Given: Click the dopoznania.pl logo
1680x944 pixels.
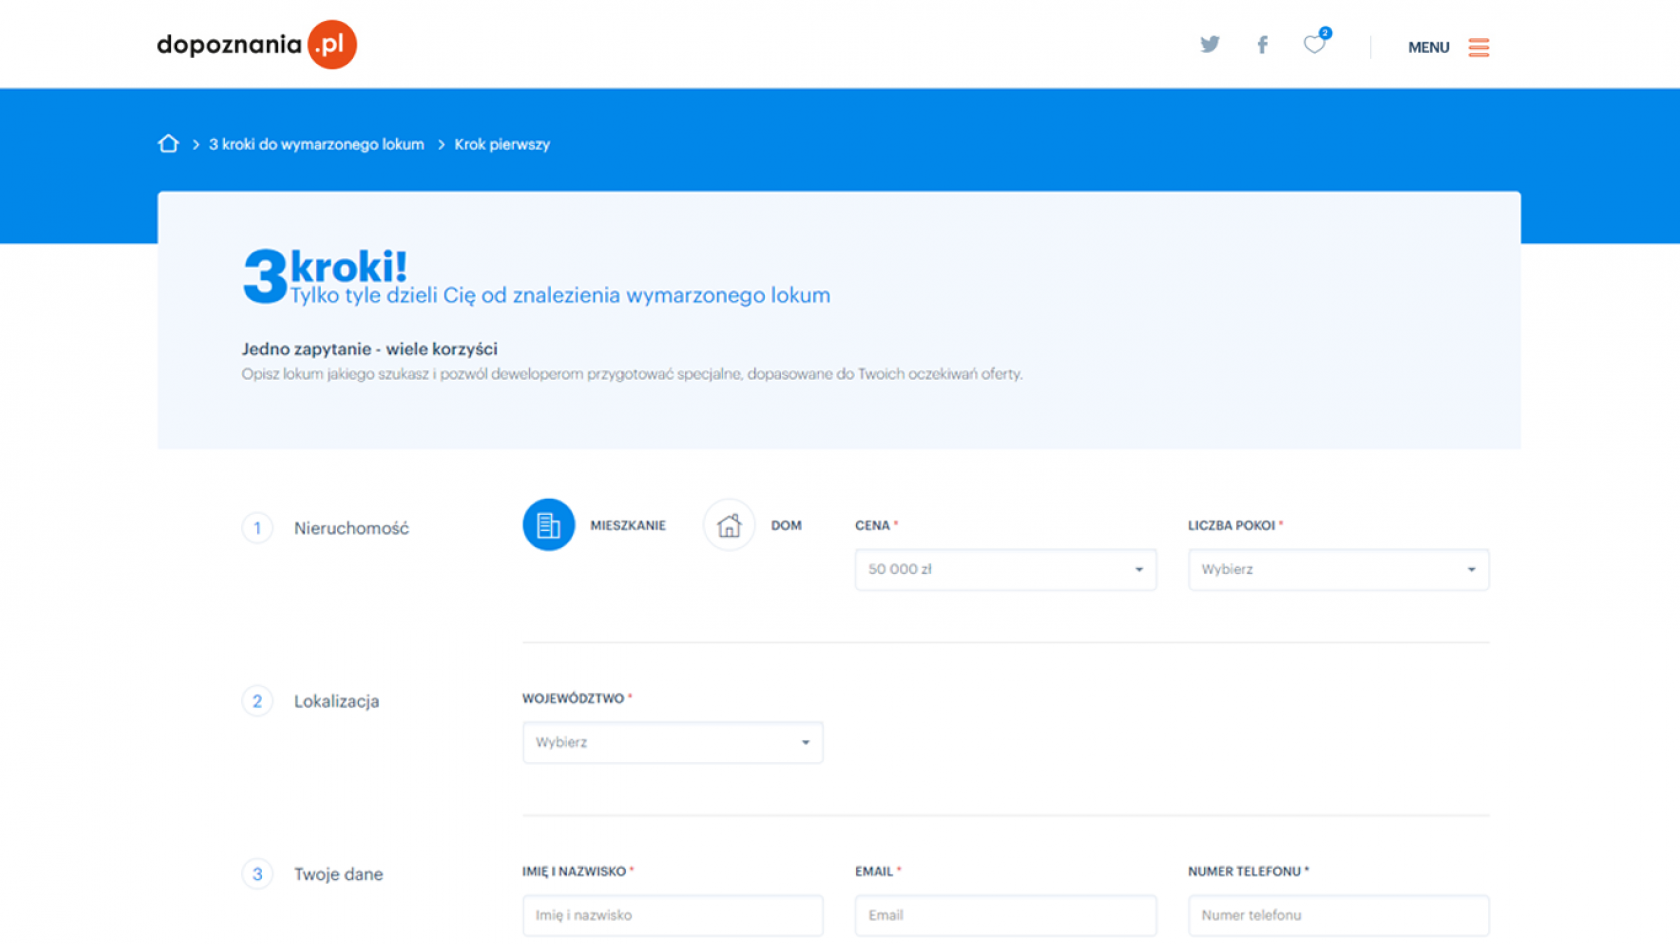Looking at the screenshot, I should (256, 45).
